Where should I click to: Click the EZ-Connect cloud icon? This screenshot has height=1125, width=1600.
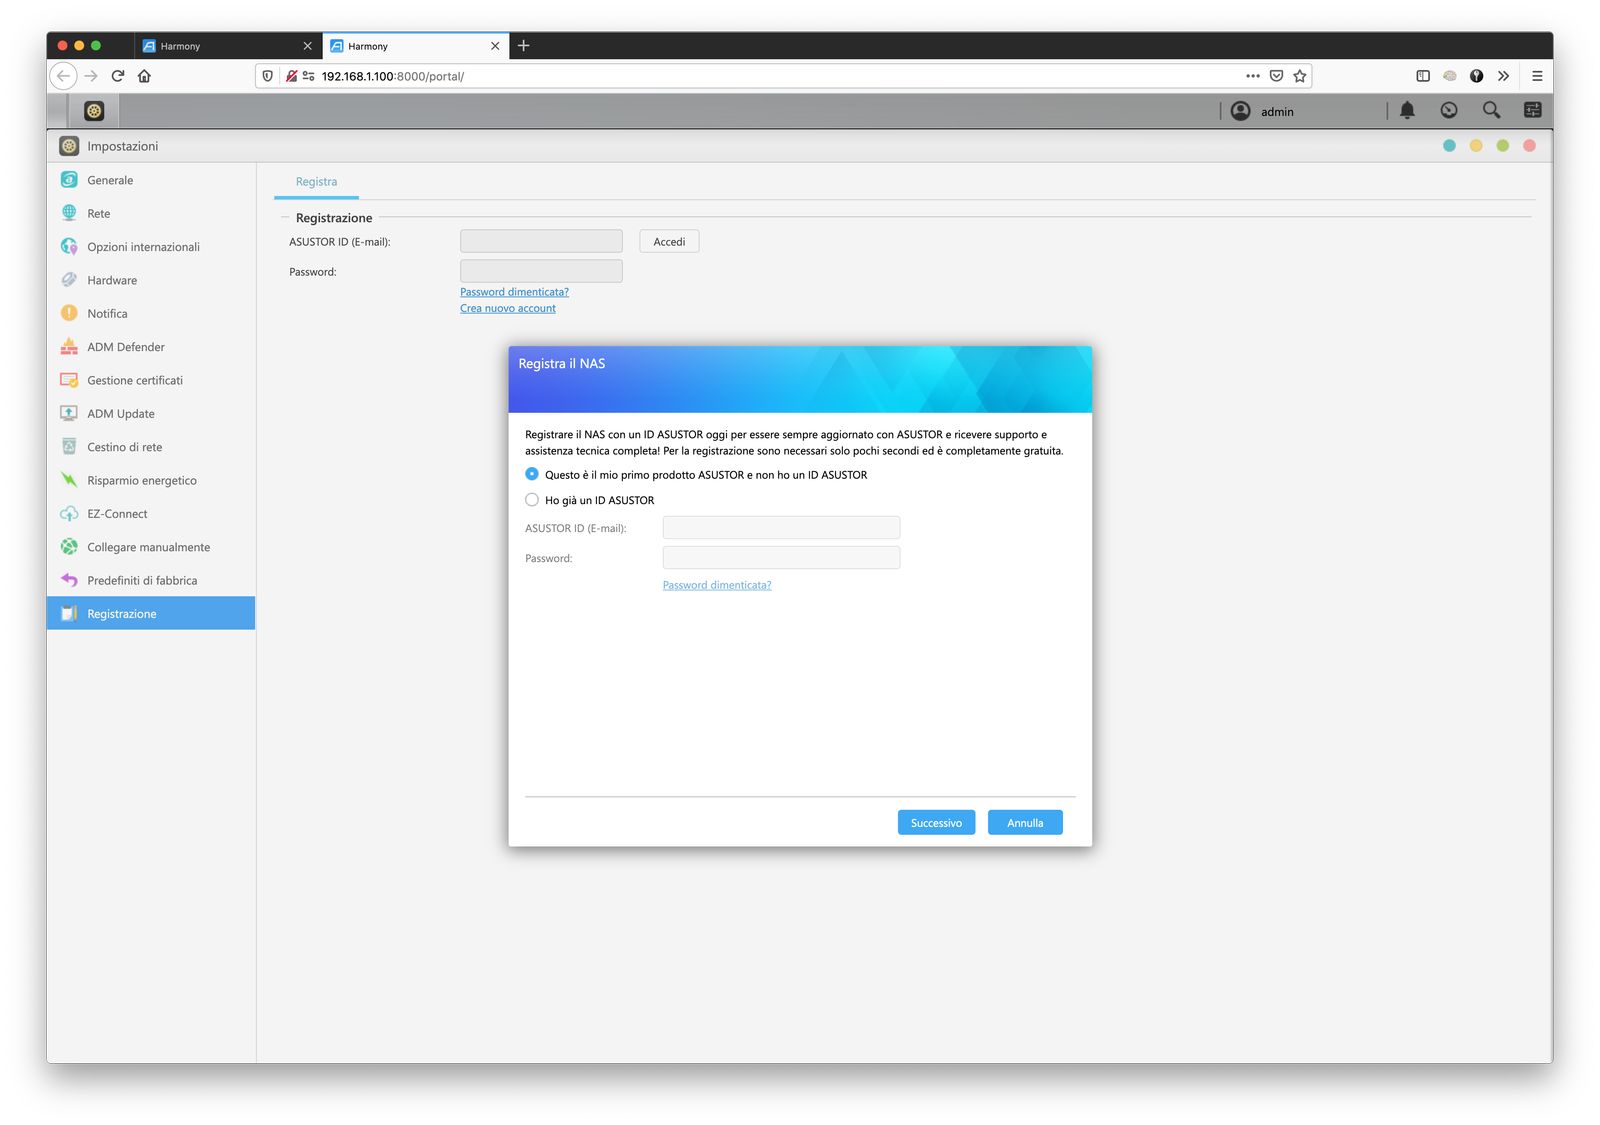point(69,514)
